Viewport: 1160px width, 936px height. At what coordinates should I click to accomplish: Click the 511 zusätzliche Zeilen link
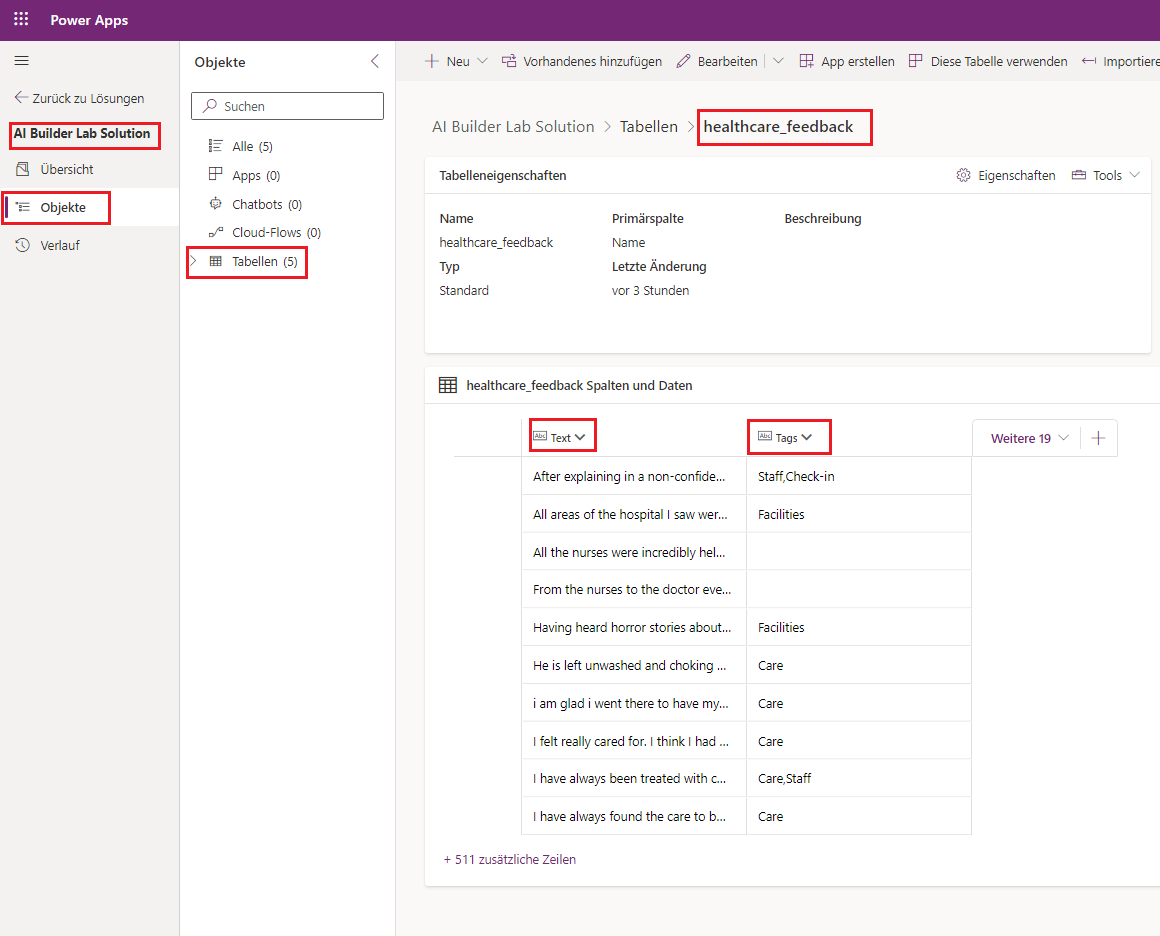point(510,859)
